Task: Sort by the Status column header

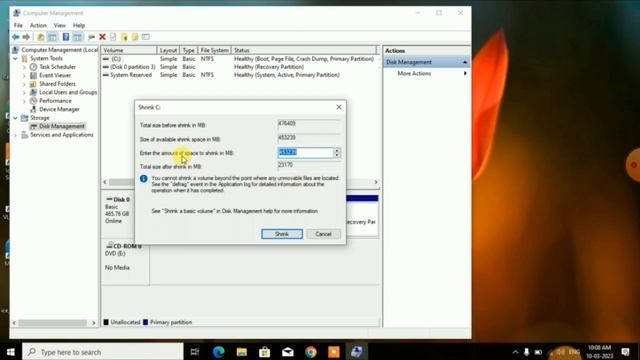Action: [304, 50]
